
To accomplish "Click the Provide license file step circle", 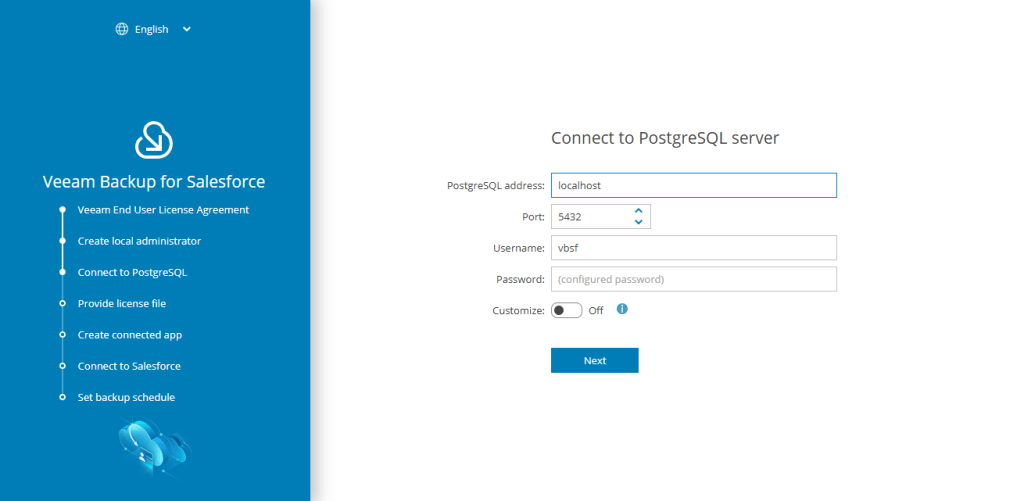I will tap(62, 303).
